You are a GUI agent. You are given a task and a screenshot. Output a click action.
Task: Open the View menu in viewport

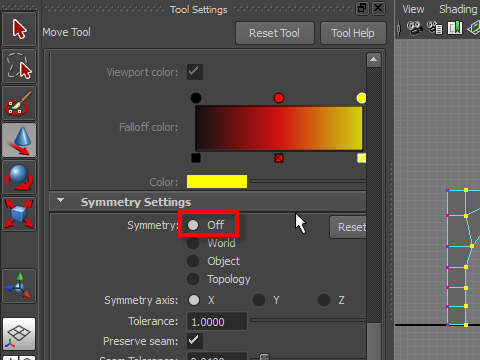click(x=413, y=9)
